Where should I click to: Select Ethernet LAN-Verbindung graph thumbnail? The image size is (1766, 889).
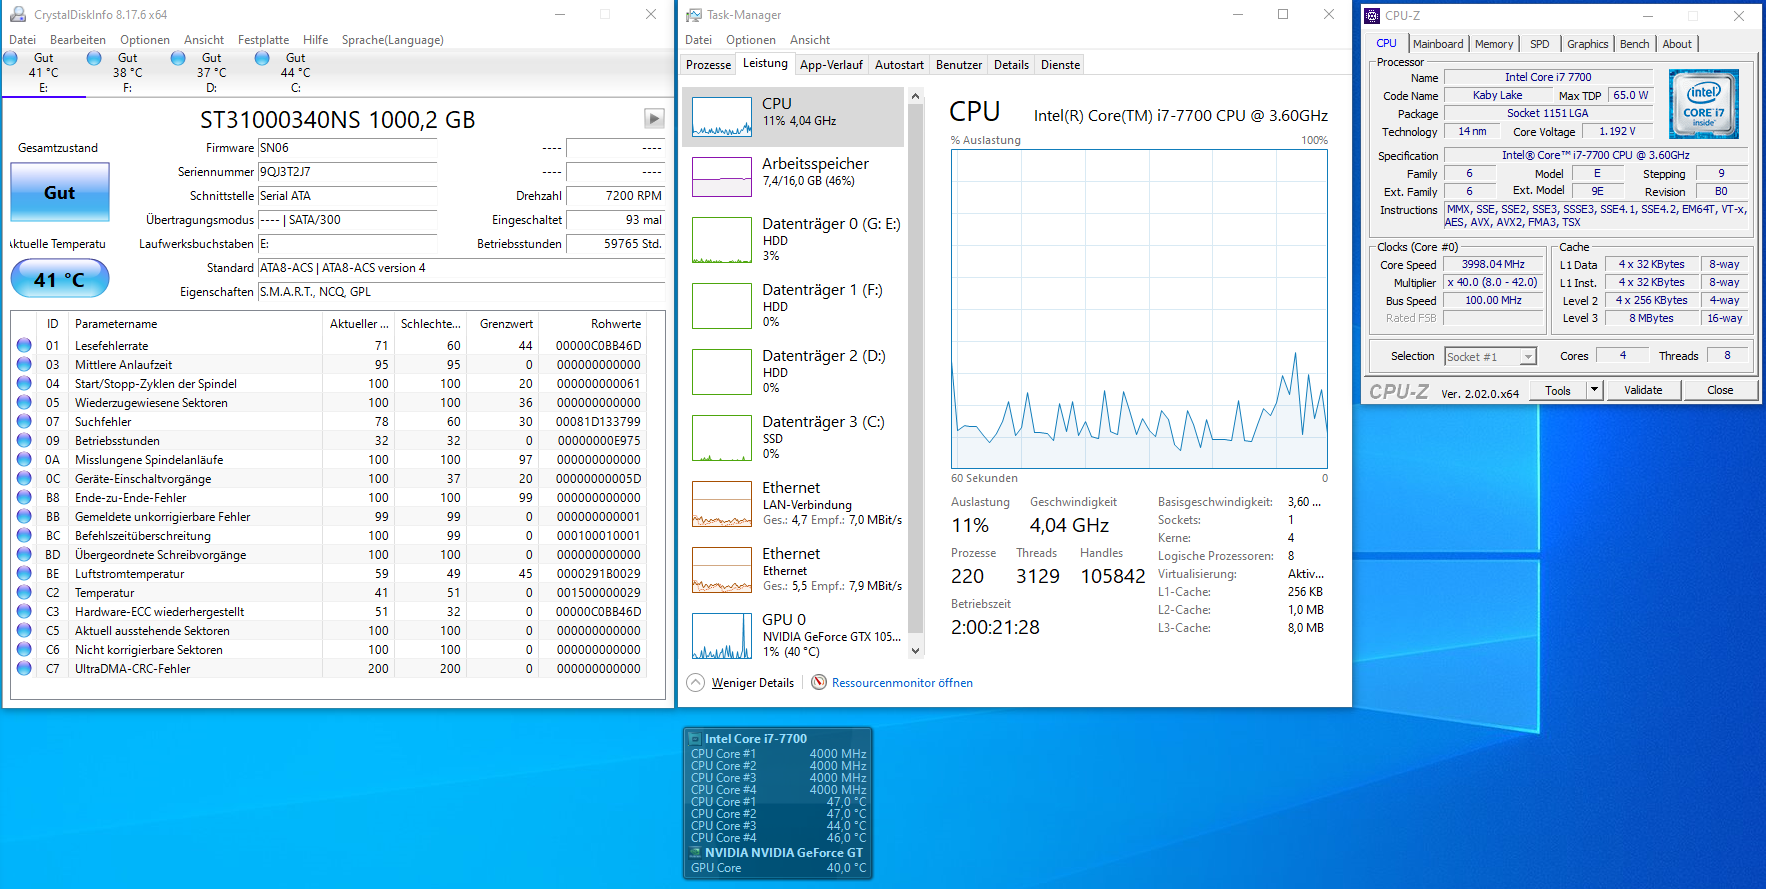coord(722,504)
